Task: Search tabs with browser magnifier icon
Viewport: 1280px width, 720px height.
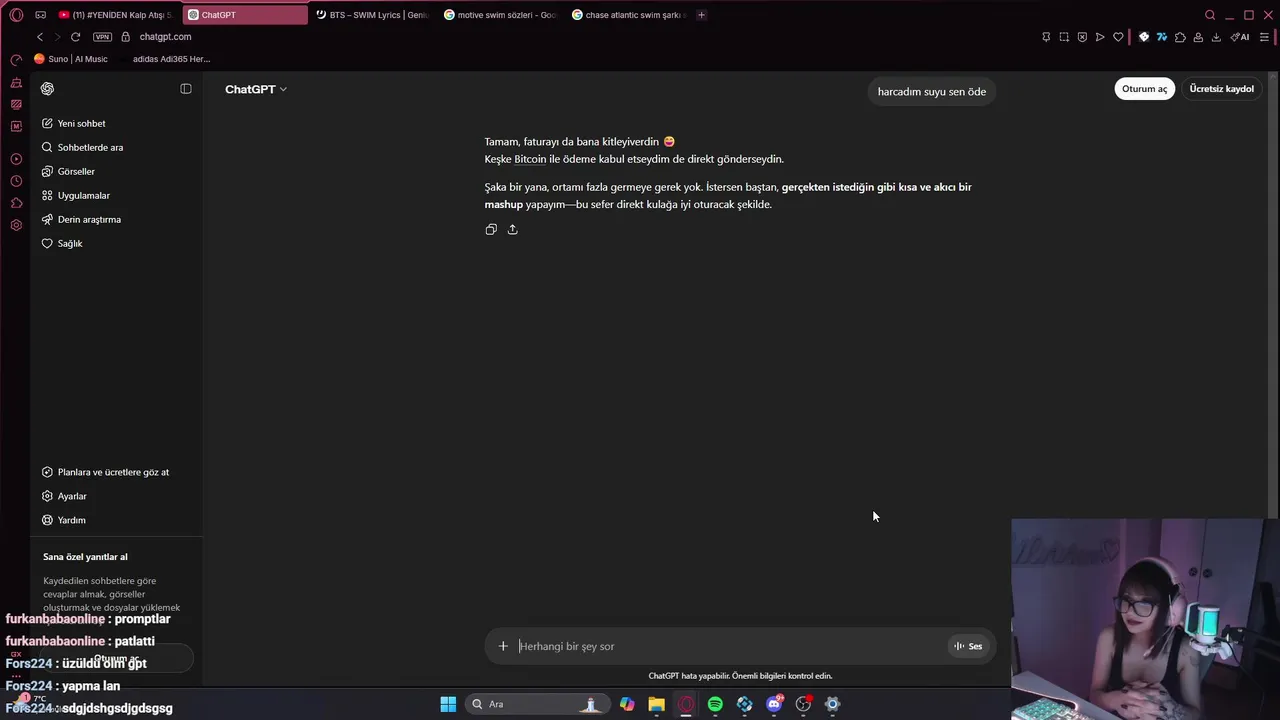Action: coord(1210,15)
